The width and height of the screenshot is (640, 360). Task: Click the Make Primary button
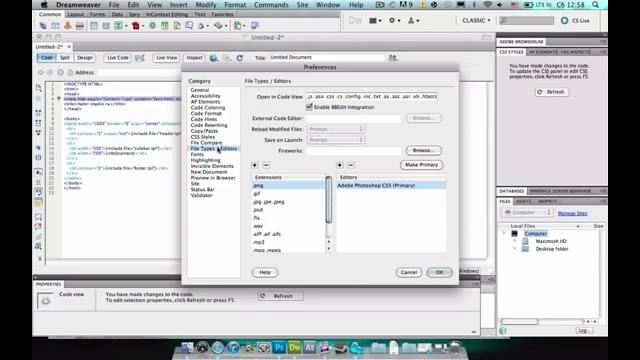click(x=421, y=165)
